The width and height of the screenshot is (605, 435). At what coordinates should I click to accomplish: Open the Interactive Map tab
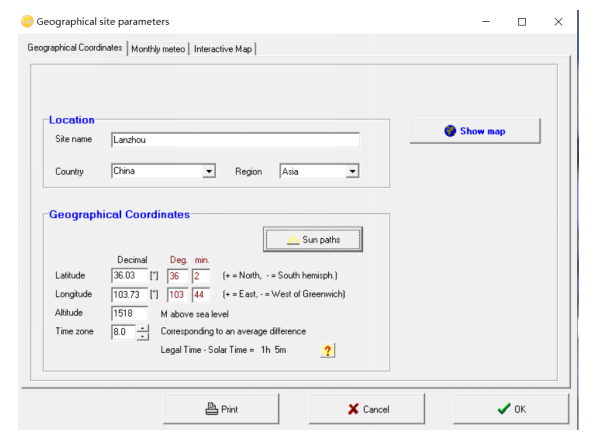click(223, 49)
